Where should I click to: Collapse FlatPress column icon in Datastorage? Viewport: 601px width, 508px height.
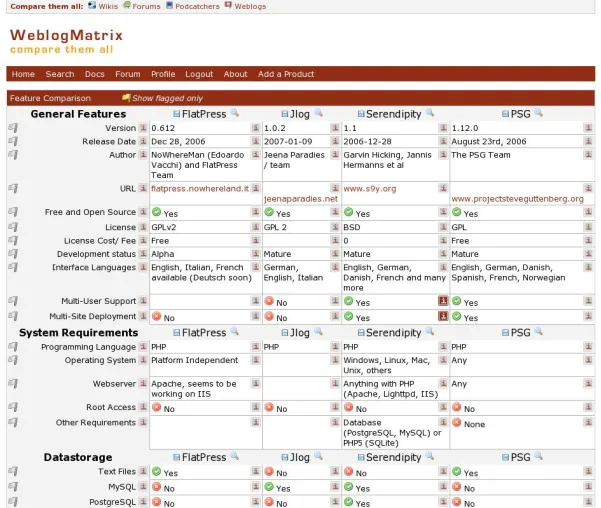[x=177, y=457]
